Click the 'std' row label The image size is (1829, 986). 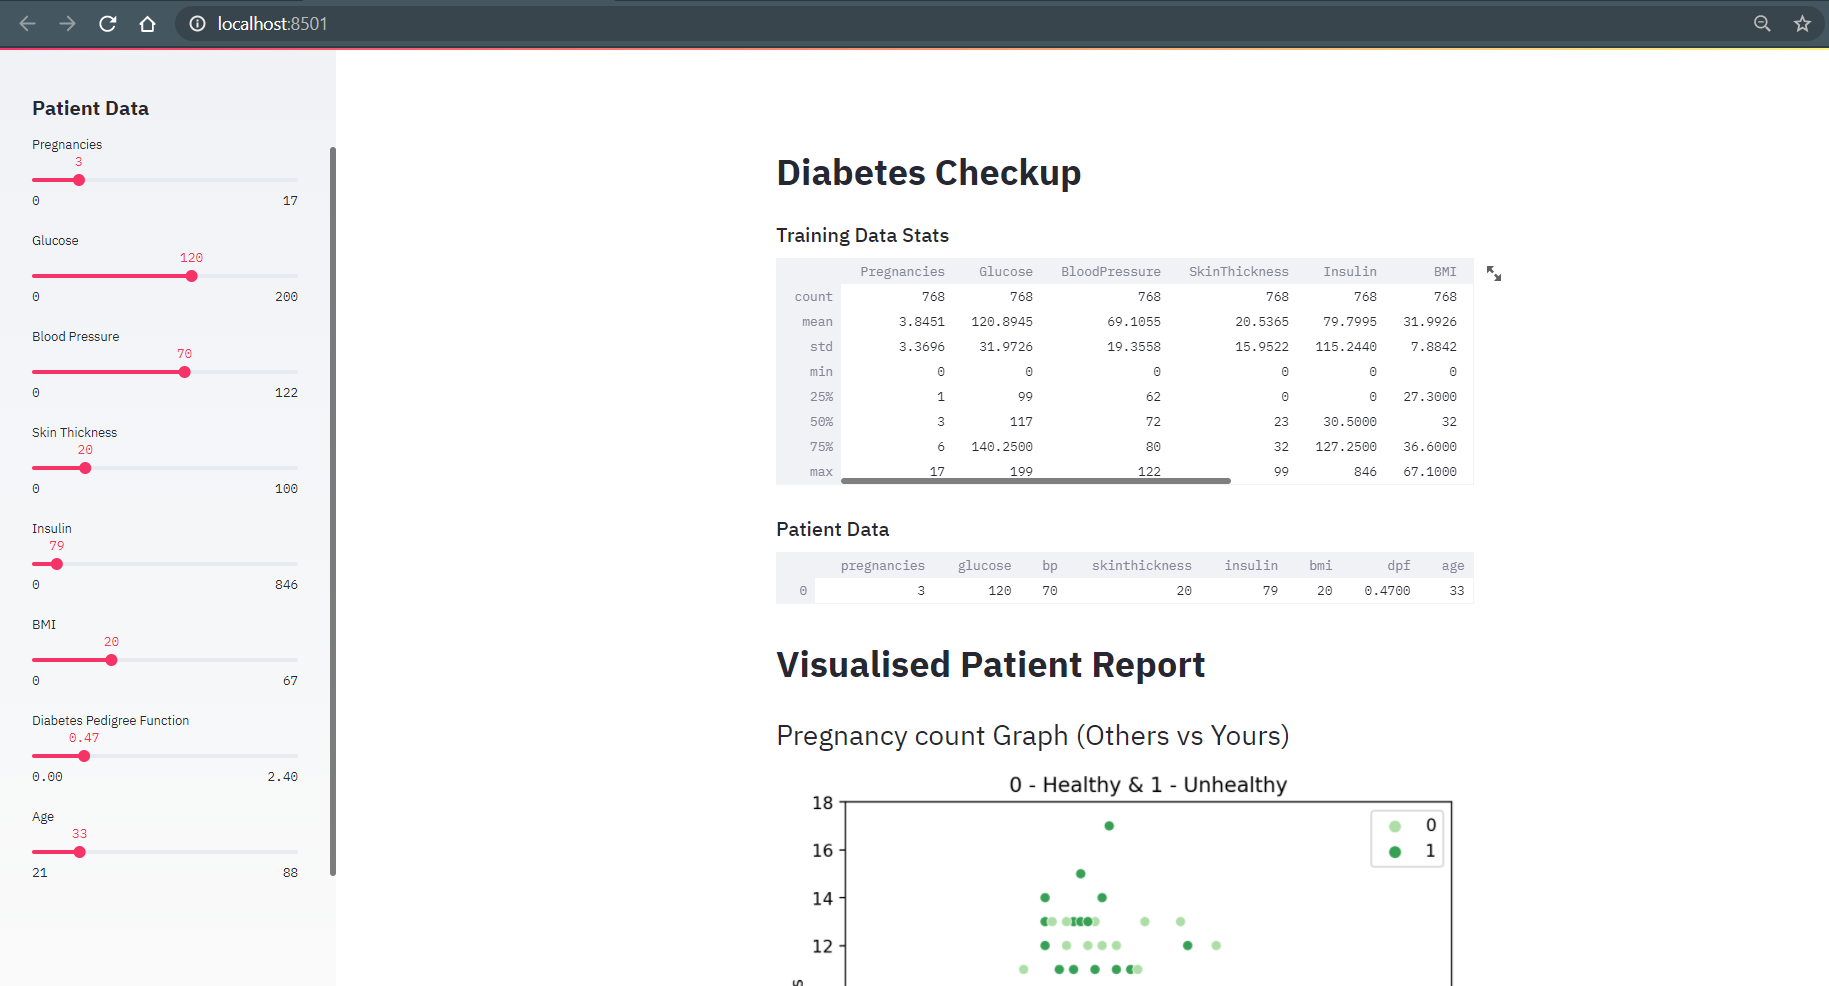click(821, 347)
